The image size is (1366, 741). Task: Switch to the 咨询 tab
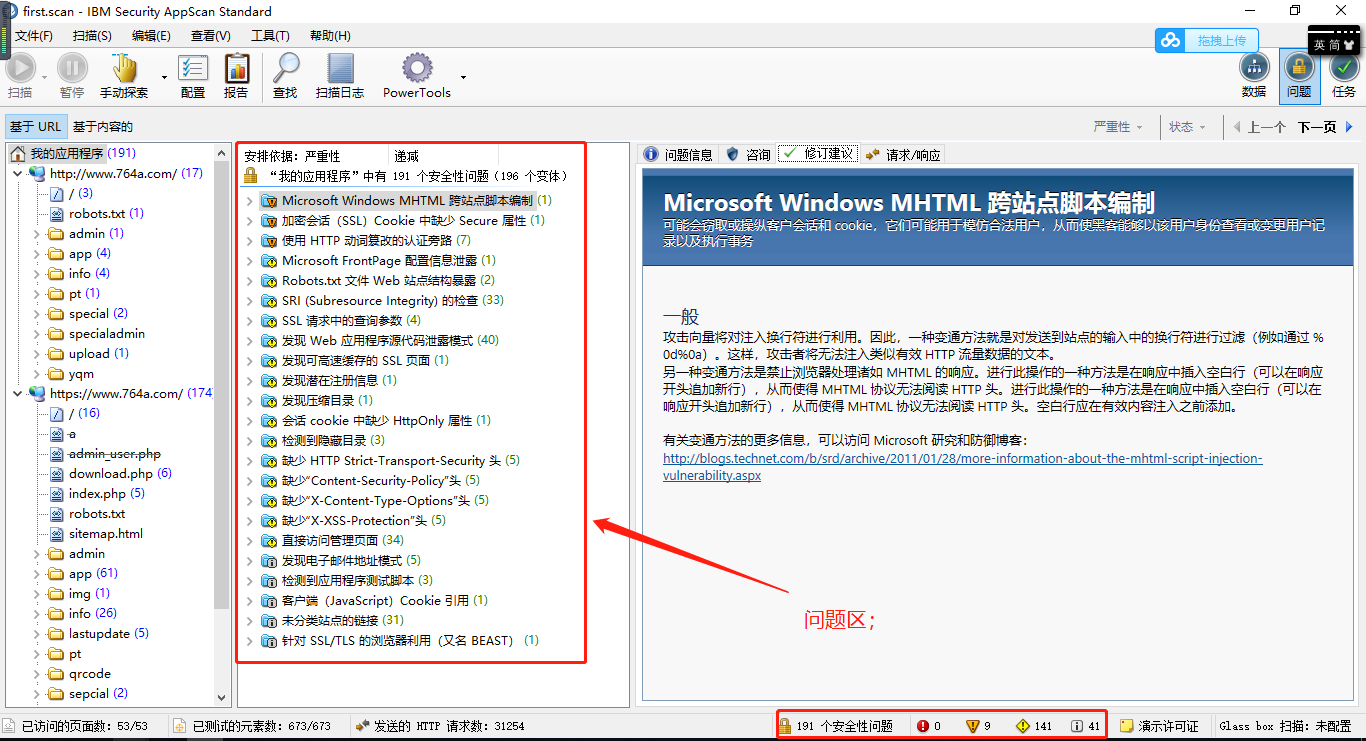tap(748, 154)
